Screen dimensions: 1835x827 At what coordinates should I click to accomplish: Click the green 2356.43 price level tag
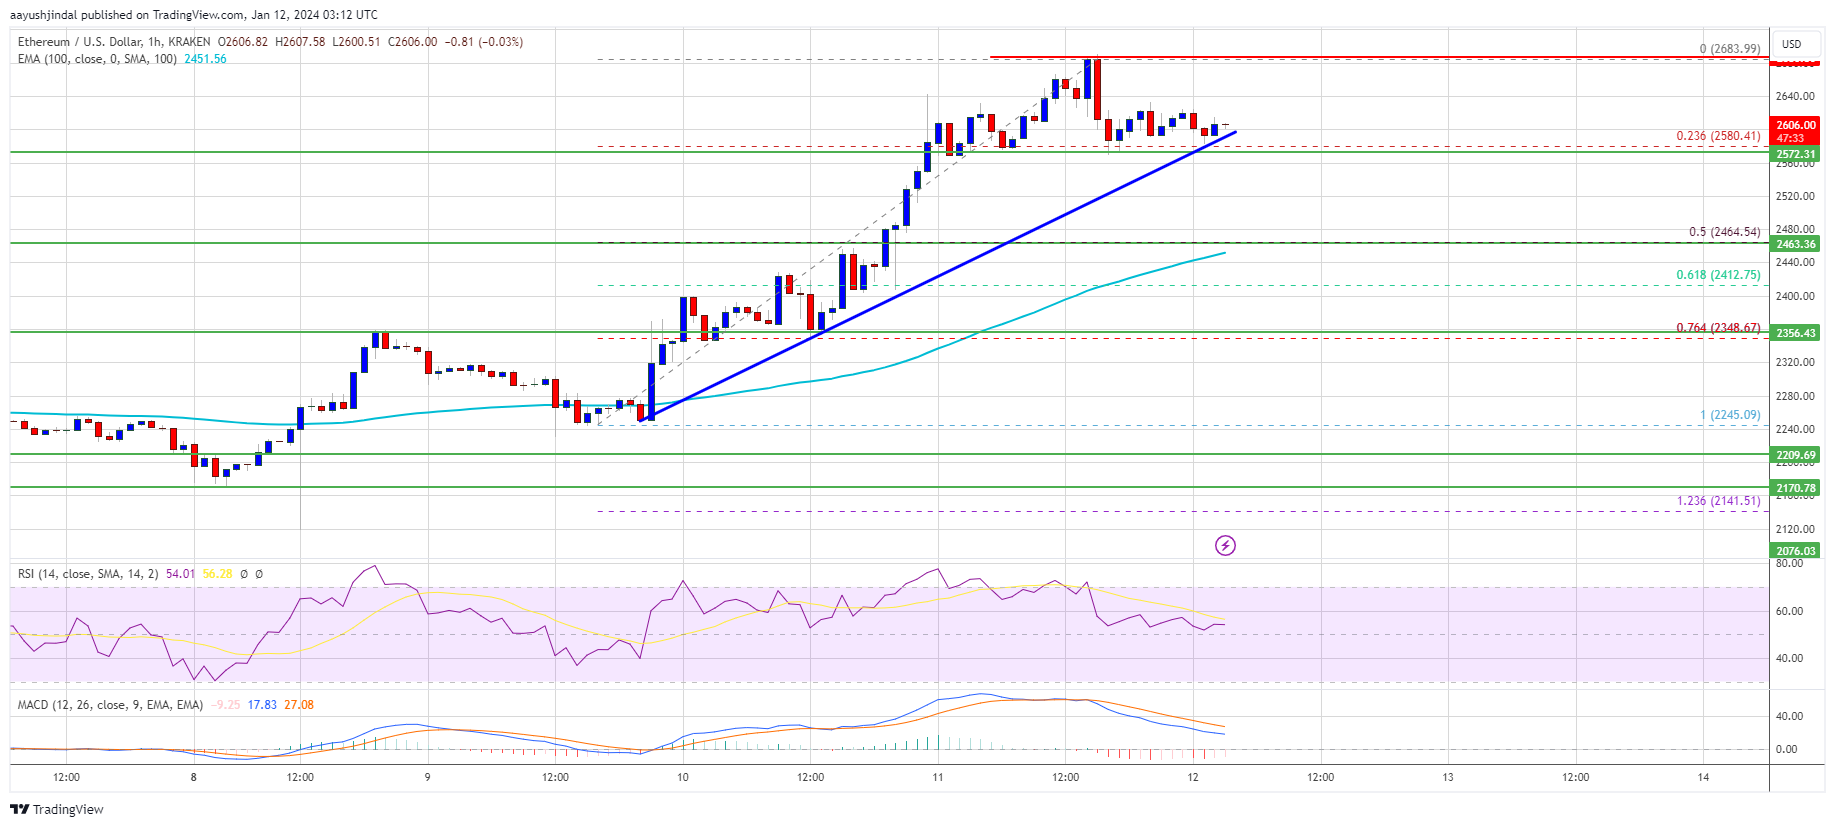point(1795,333)
